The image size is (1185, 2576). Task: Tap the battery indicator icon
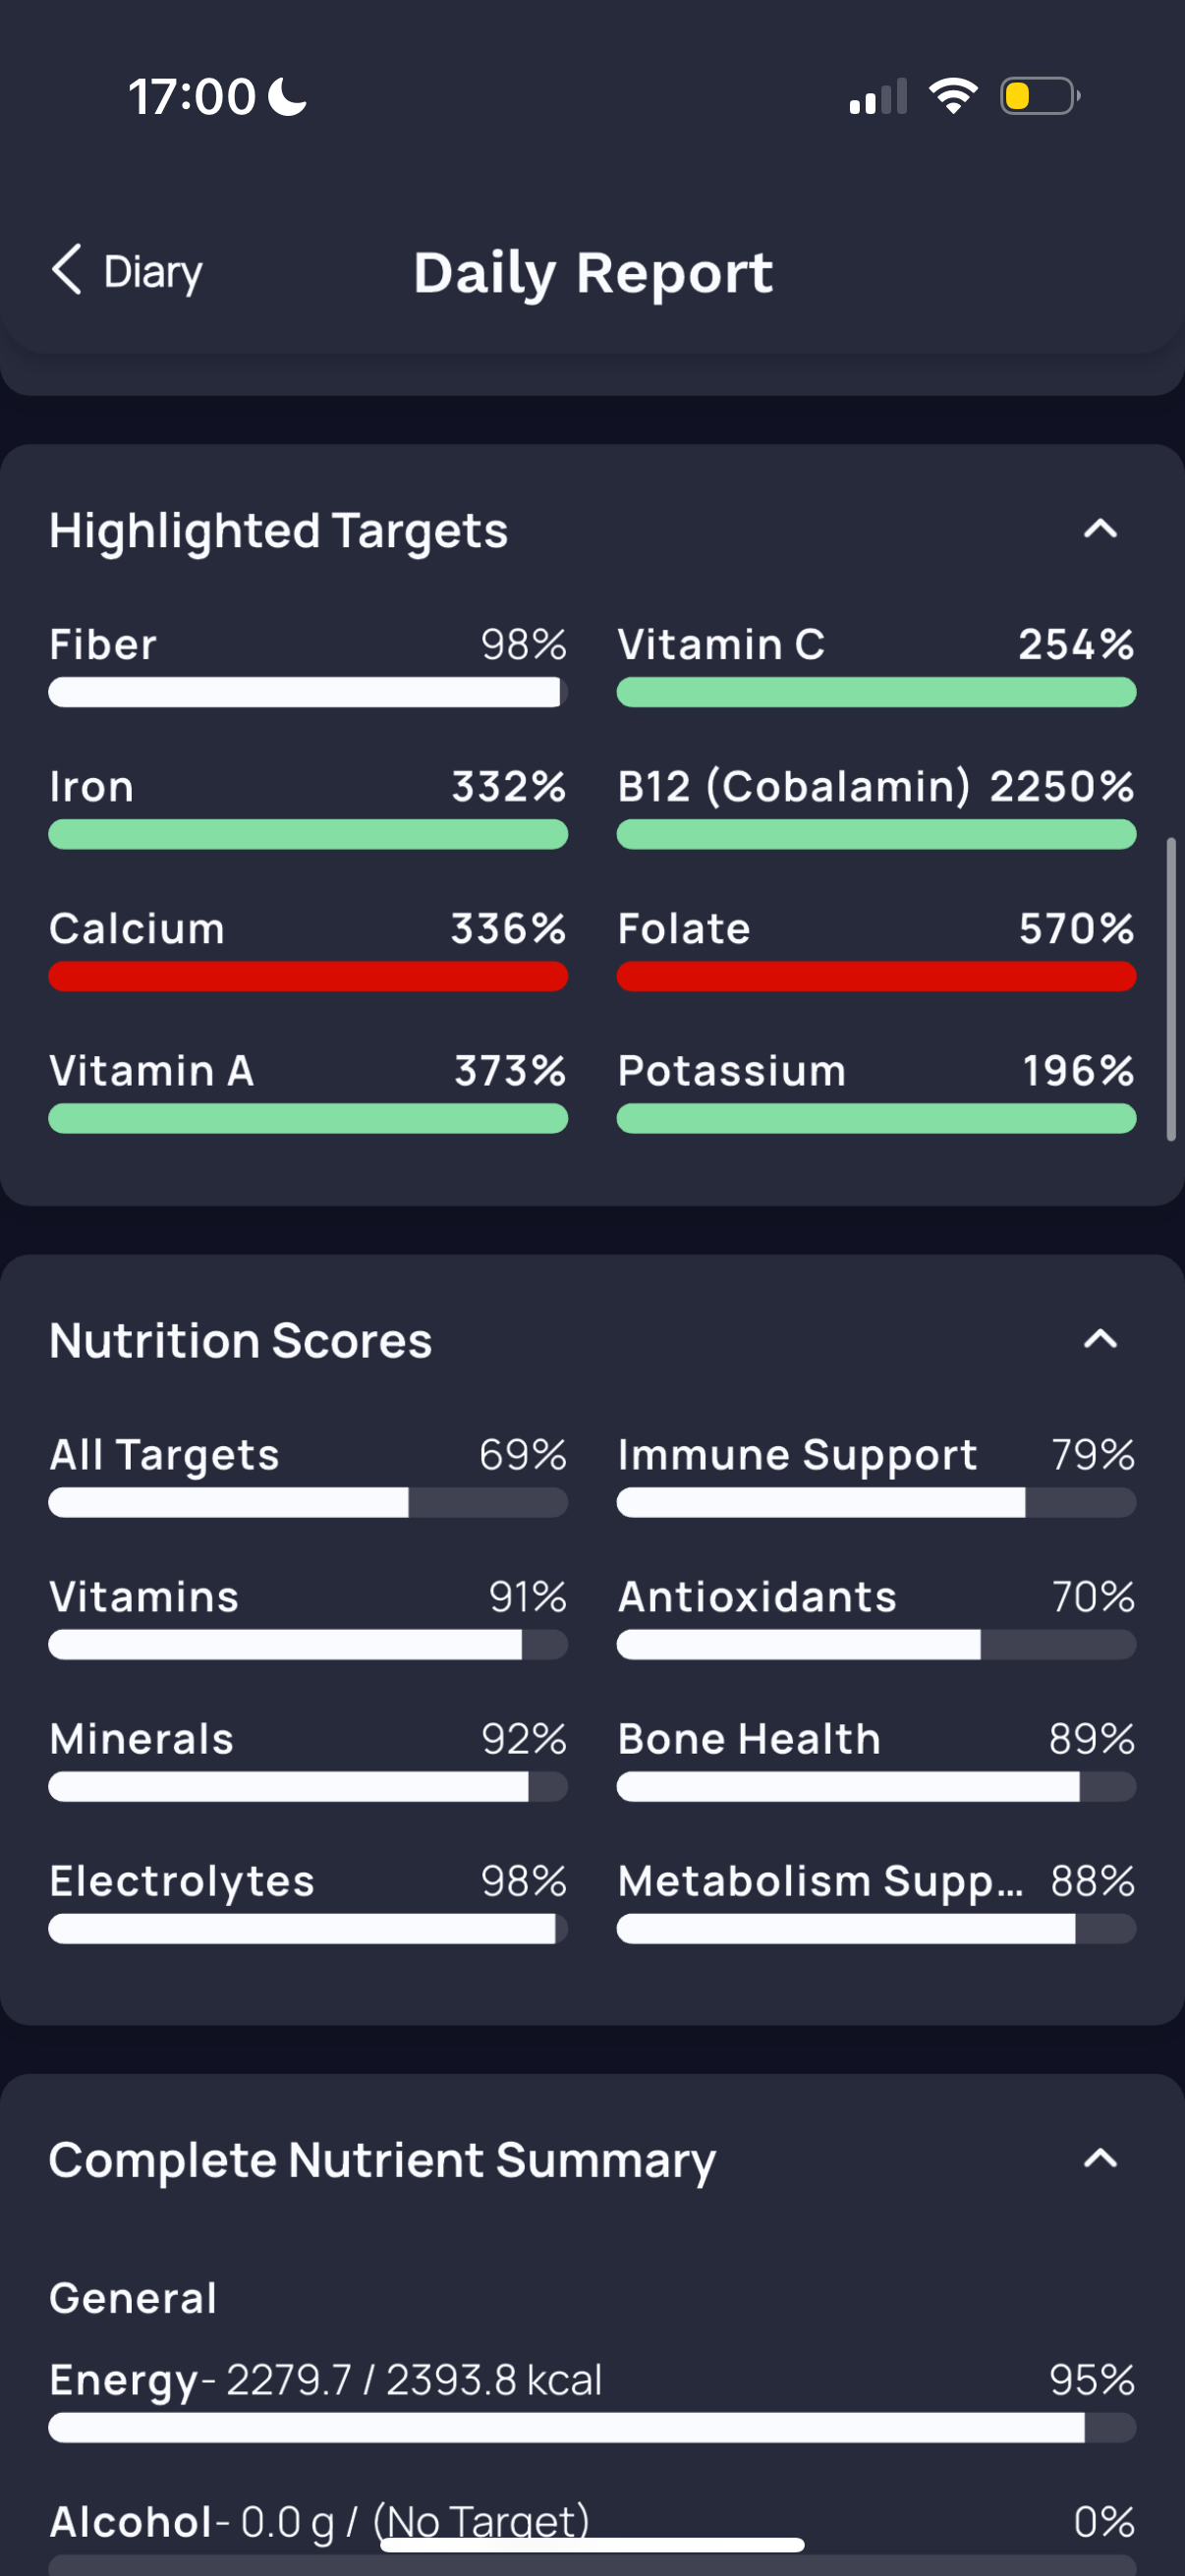tap(1040, 96)
